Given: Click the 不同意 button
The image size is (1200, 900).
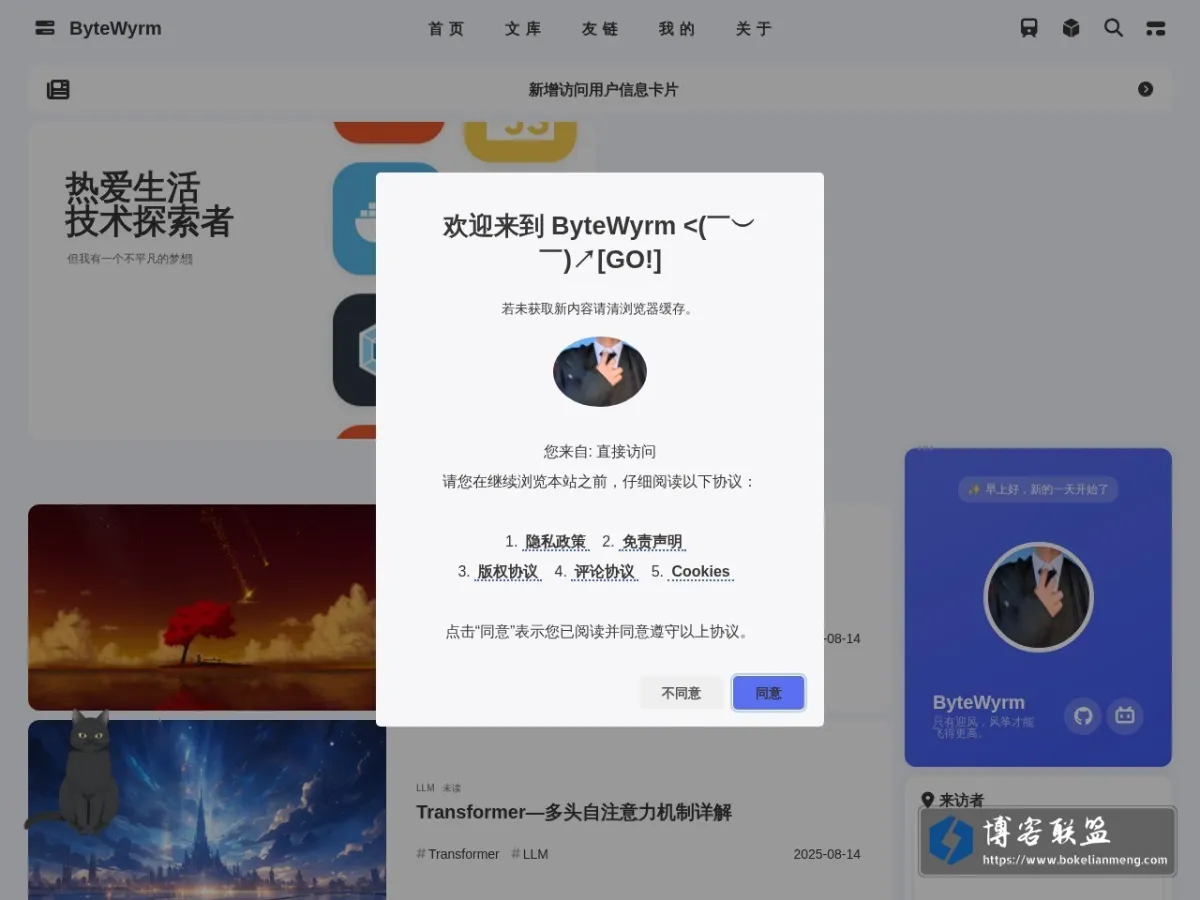Looking at the screenshot, I should 681,693.
